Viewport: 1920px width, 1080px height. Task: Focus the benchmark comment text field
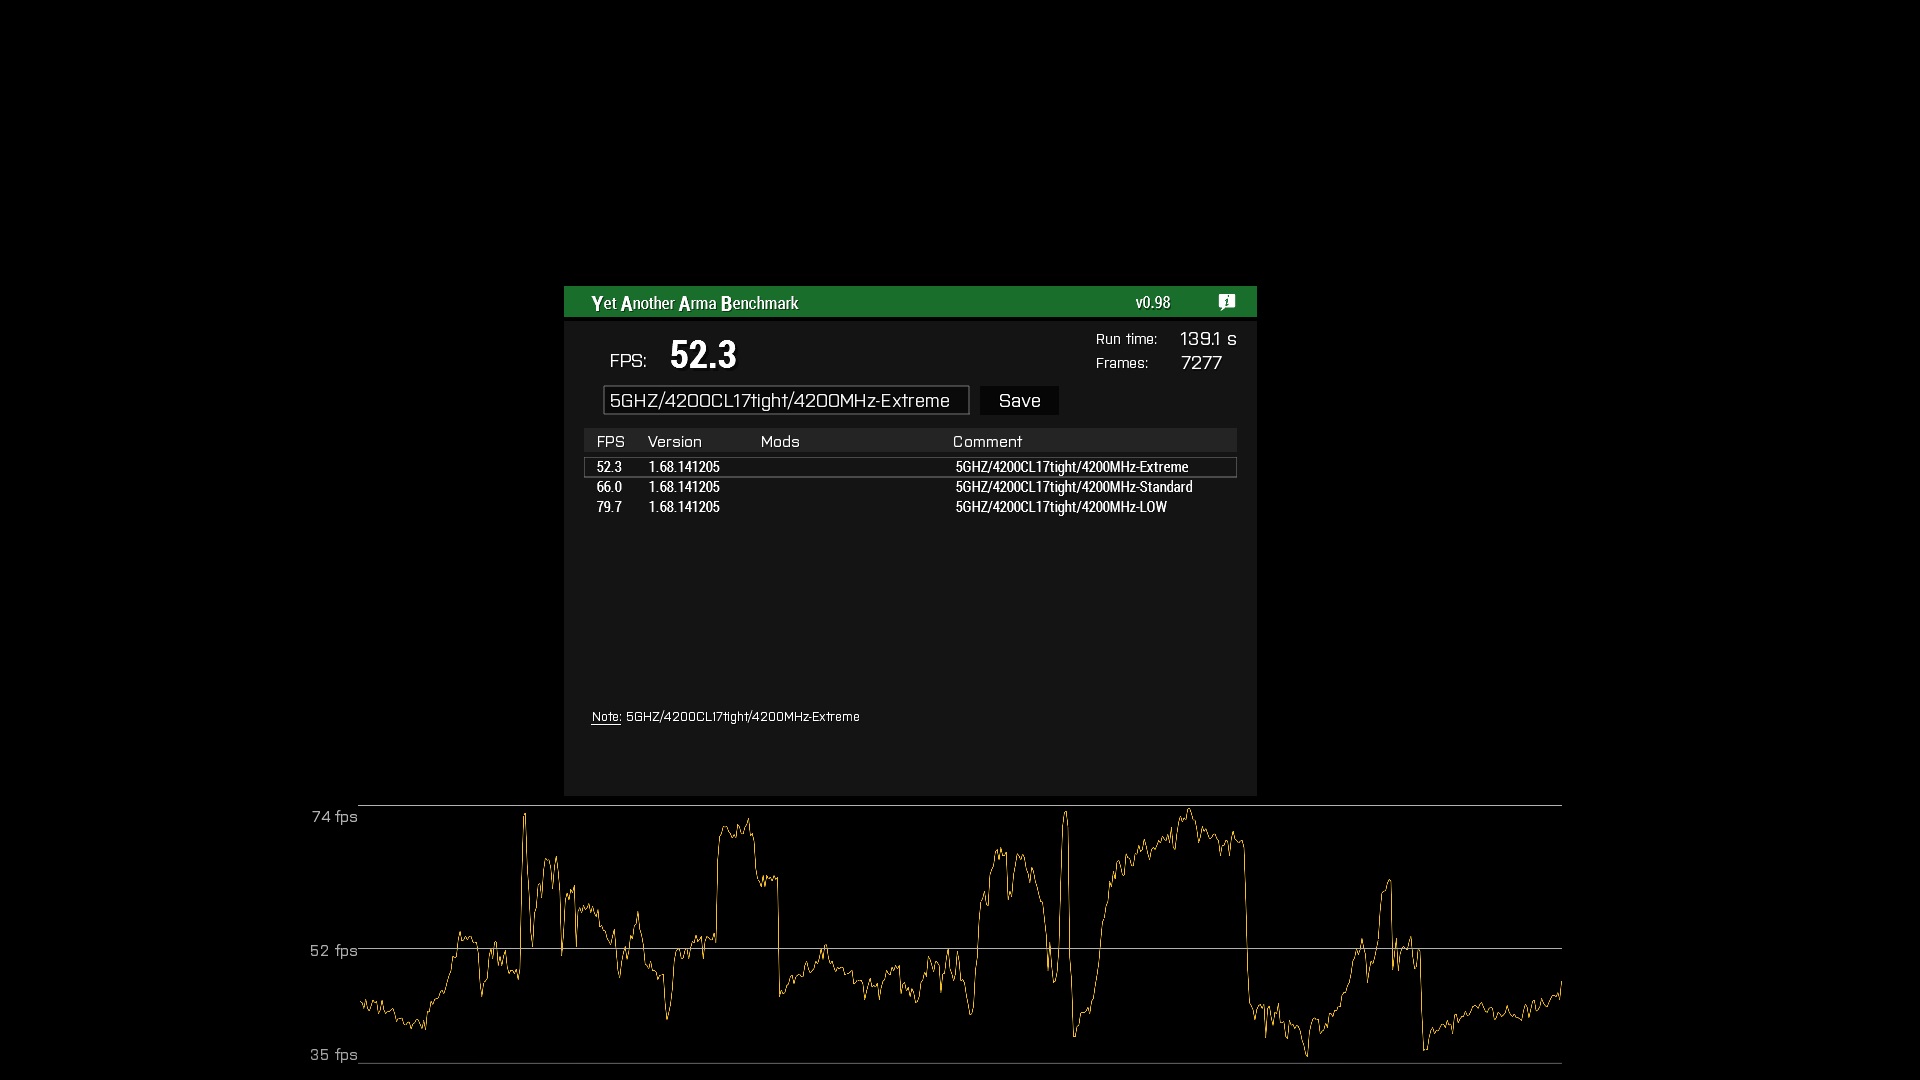click(785, 401)
